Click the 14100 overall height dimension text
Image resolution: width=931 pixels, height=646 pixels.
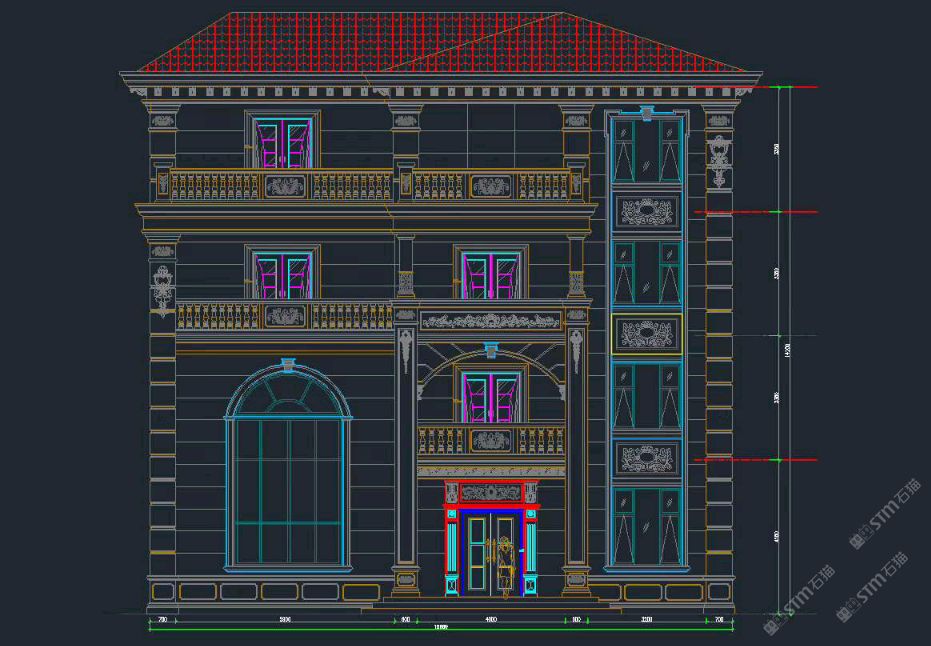click(x=789, y=350)
